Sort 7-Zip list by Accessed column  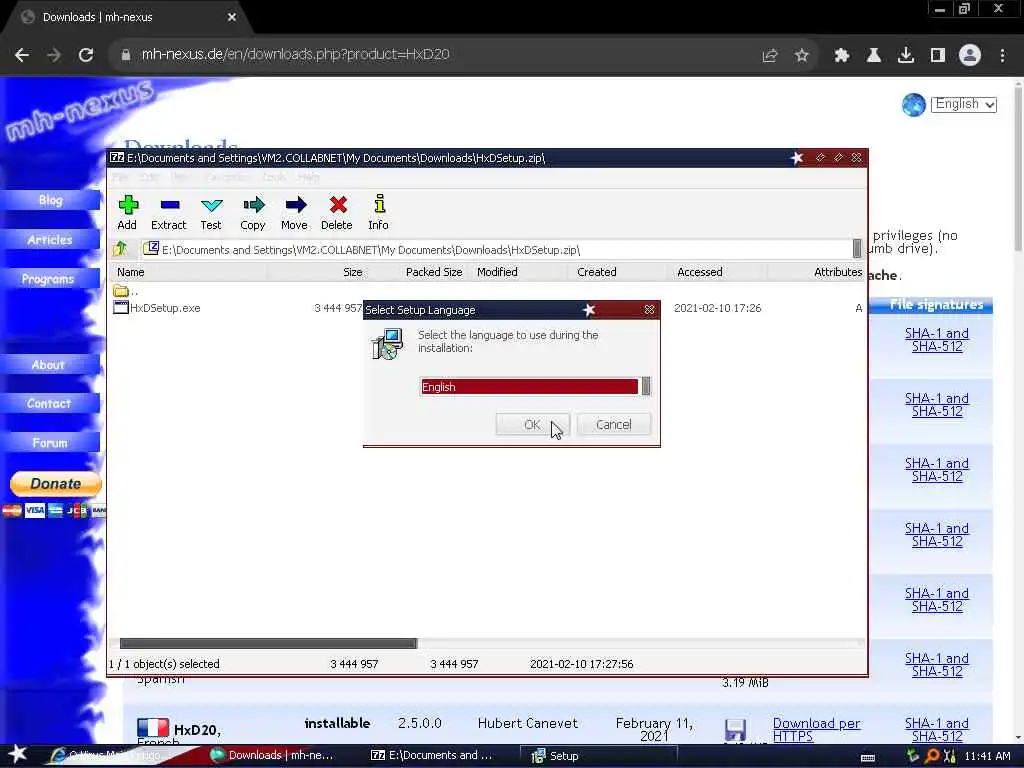pos(716,272)
